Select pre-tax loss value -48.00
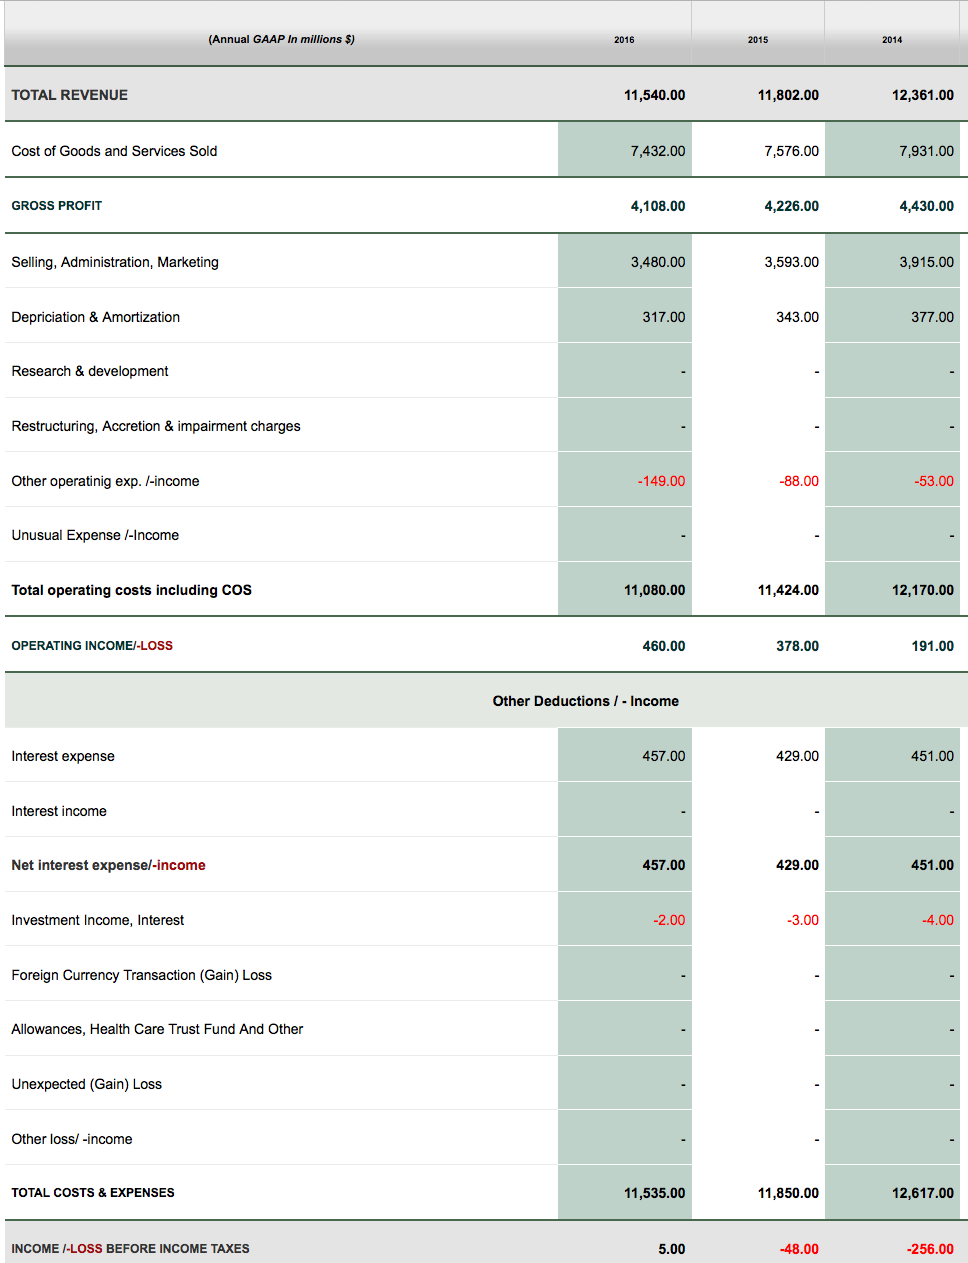968x1263 pixels. point(799,1249)
